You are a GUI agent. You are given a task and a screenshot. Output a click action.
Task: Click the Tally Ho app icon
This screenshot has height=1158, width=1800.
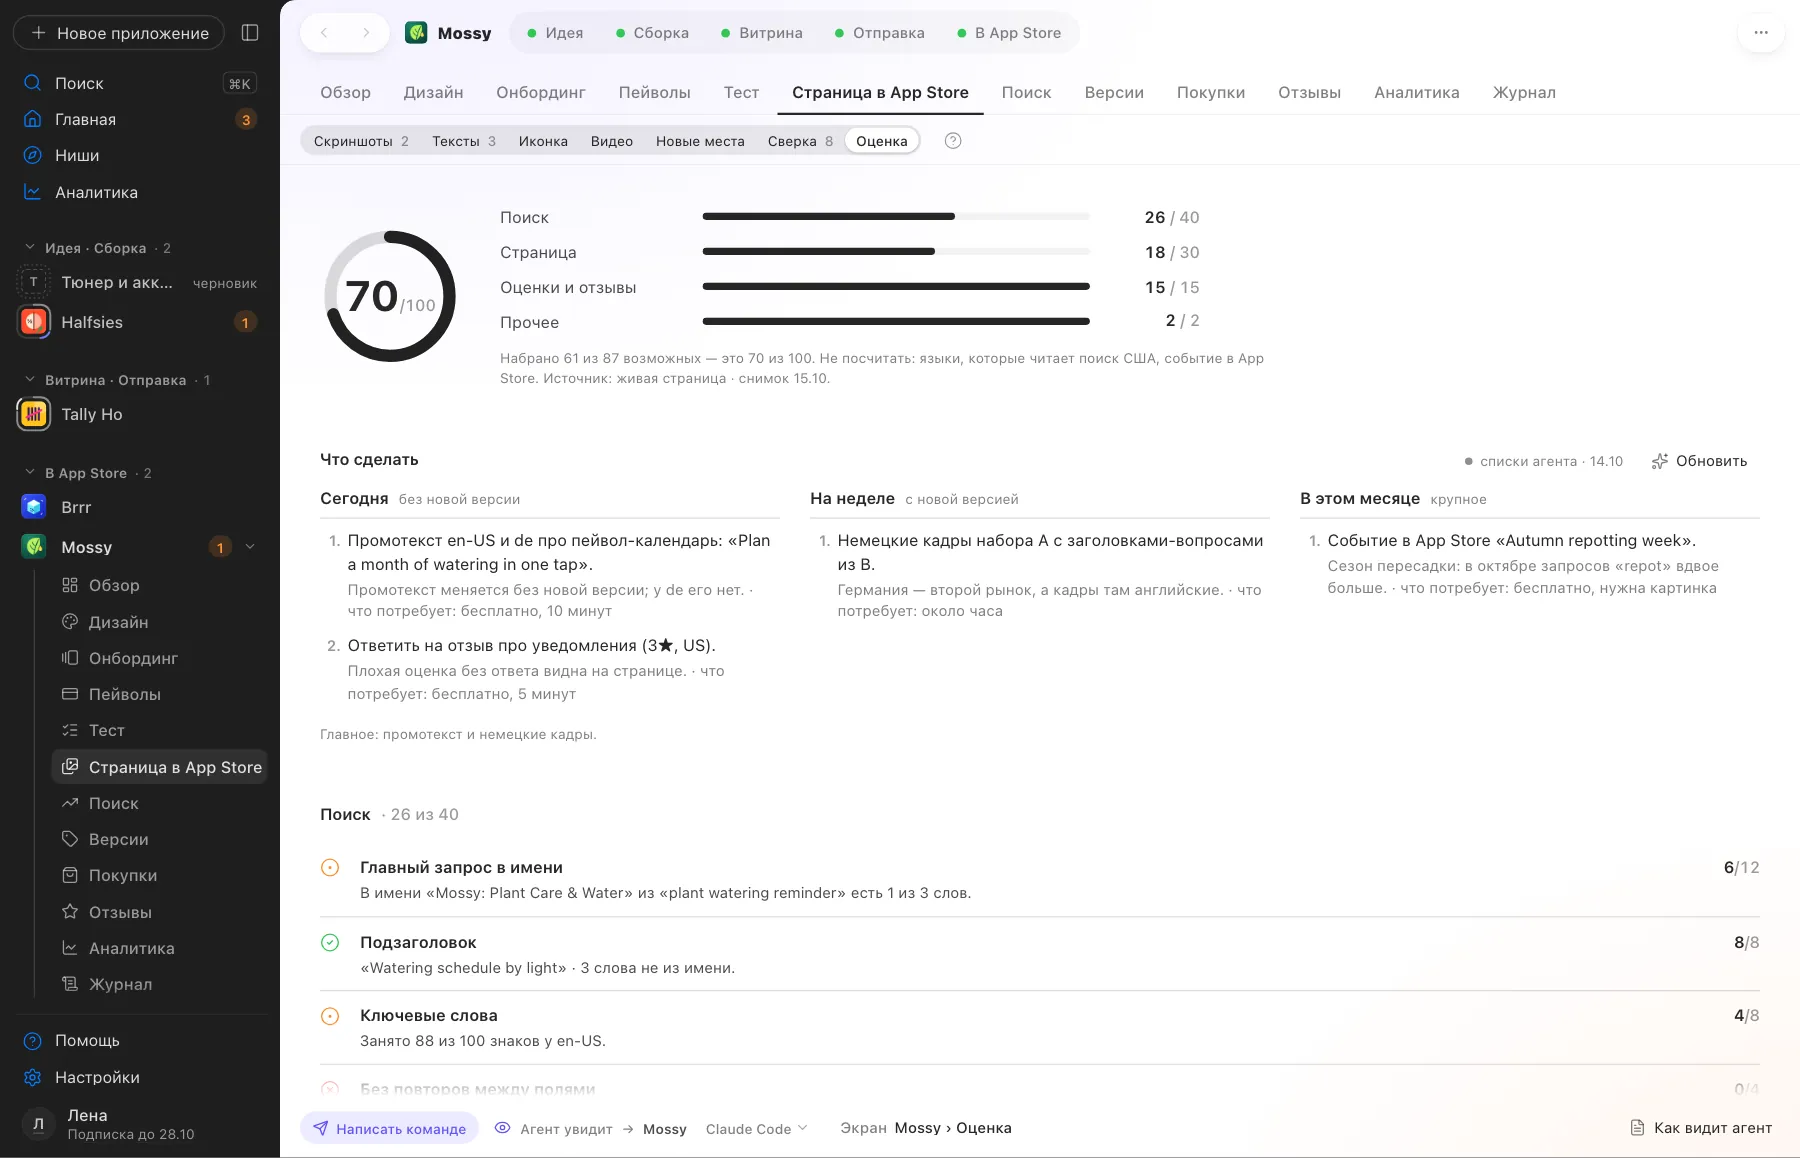tap(34, 414)
